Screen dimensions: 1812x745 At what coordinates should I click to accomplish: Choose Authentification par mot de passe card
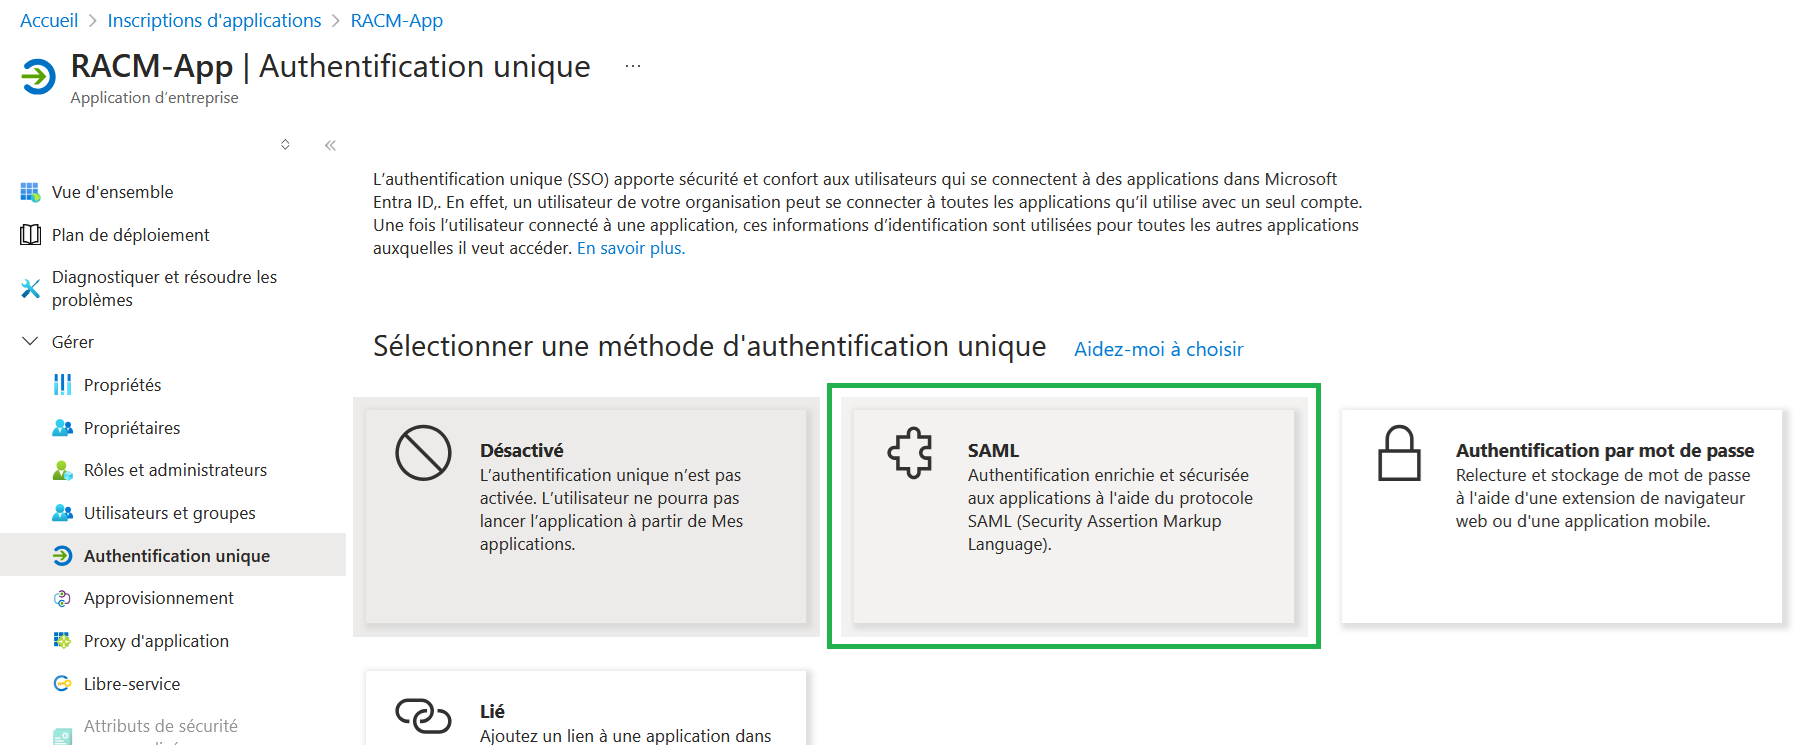coord(1562,516)
